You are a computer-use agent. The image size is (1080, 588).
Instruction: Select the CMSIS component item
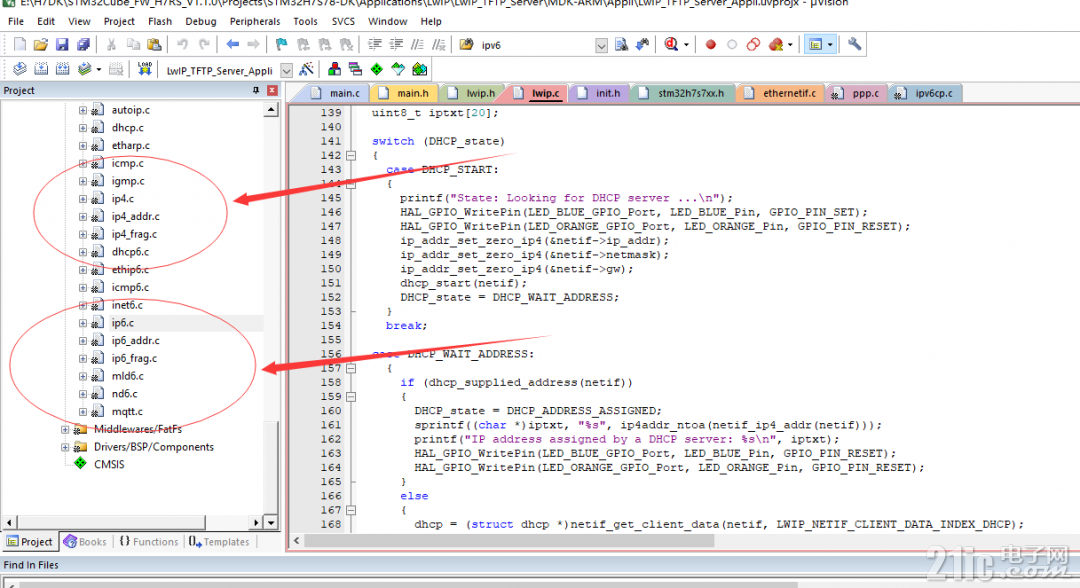tap(109, 465)
